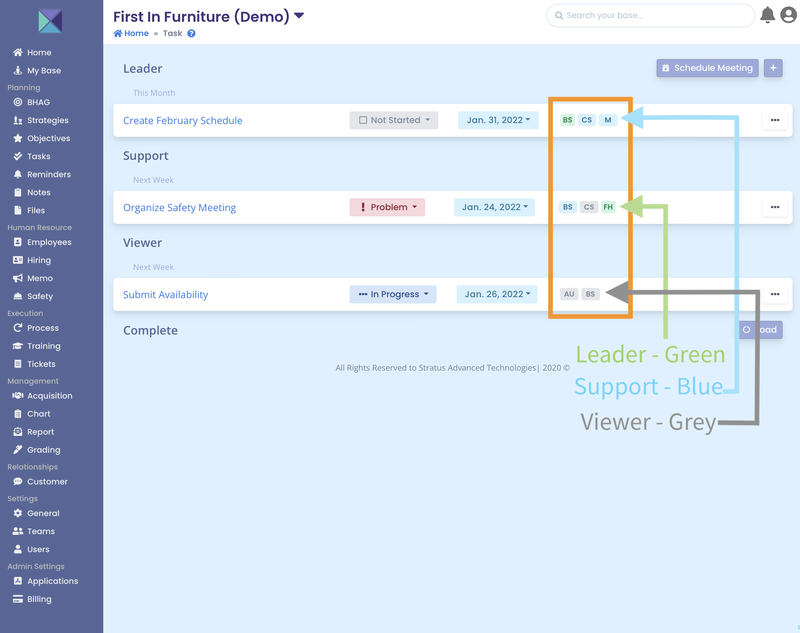Open In Progress status dropdown
This screenshot has width=800, height=633.
coord(393,294)
